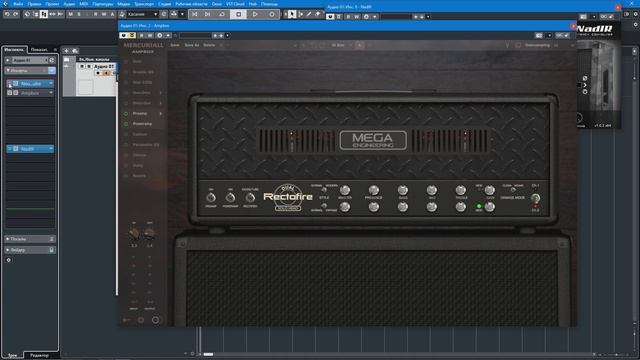
Task: Open the editor for the Ampbox insert
Action: [x=16, y=93]
